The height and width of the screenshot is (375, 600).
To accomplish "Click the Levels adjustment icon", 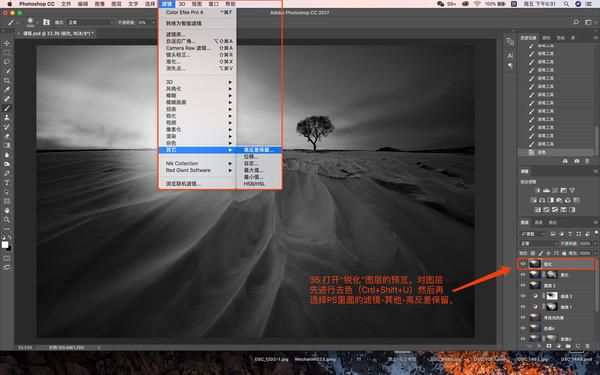I will point(546,190).
